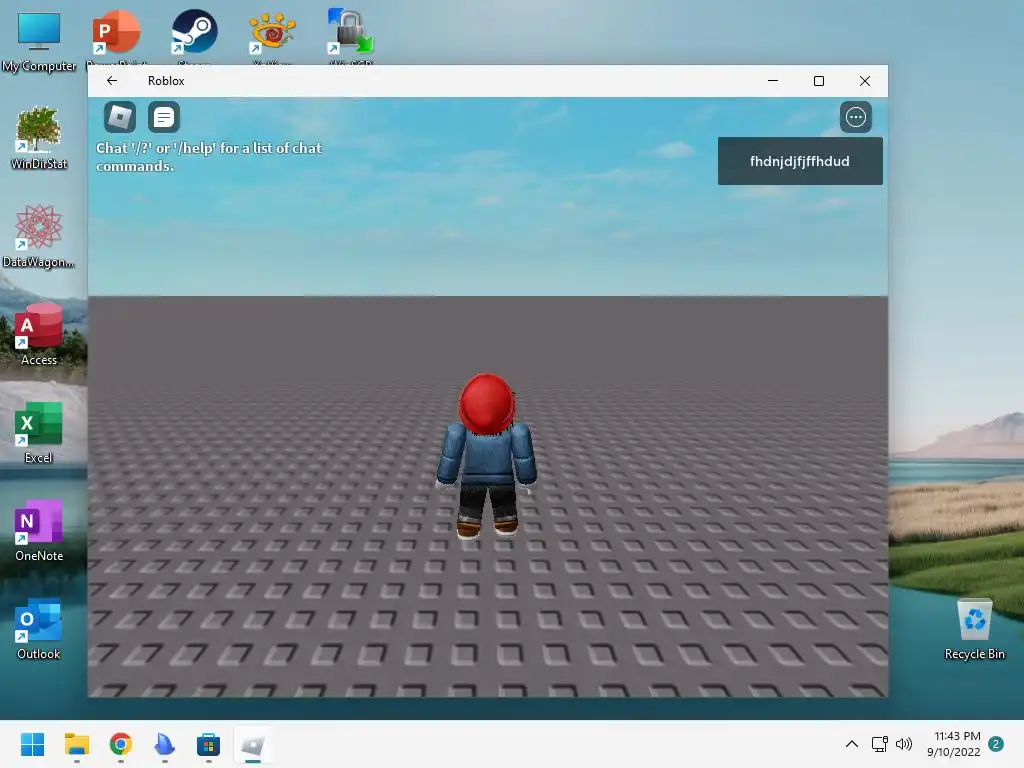This screenshot has width=1024, height=768.
Task: Click the red-hat Roblox avatar
Action: (x=487, y=456)
